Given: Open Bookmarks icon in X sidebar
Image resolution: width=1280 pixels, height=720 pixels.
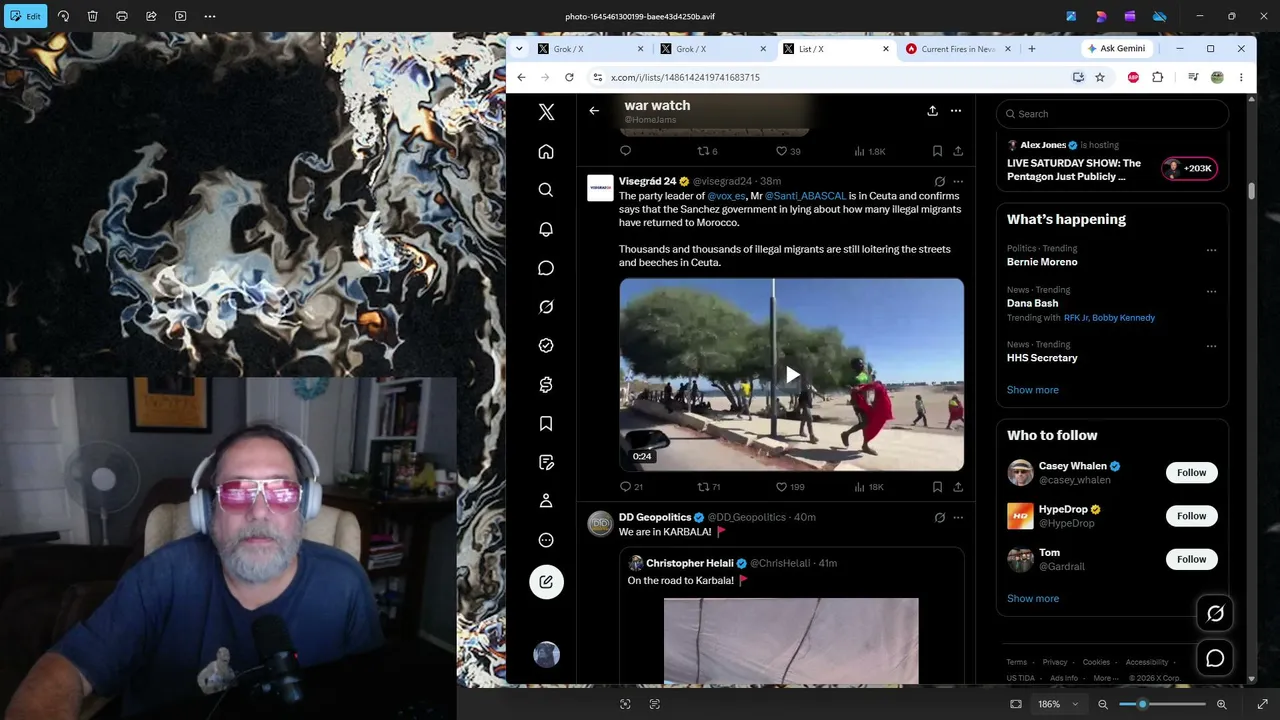Looking at the screenshot, I should (546, 424).
